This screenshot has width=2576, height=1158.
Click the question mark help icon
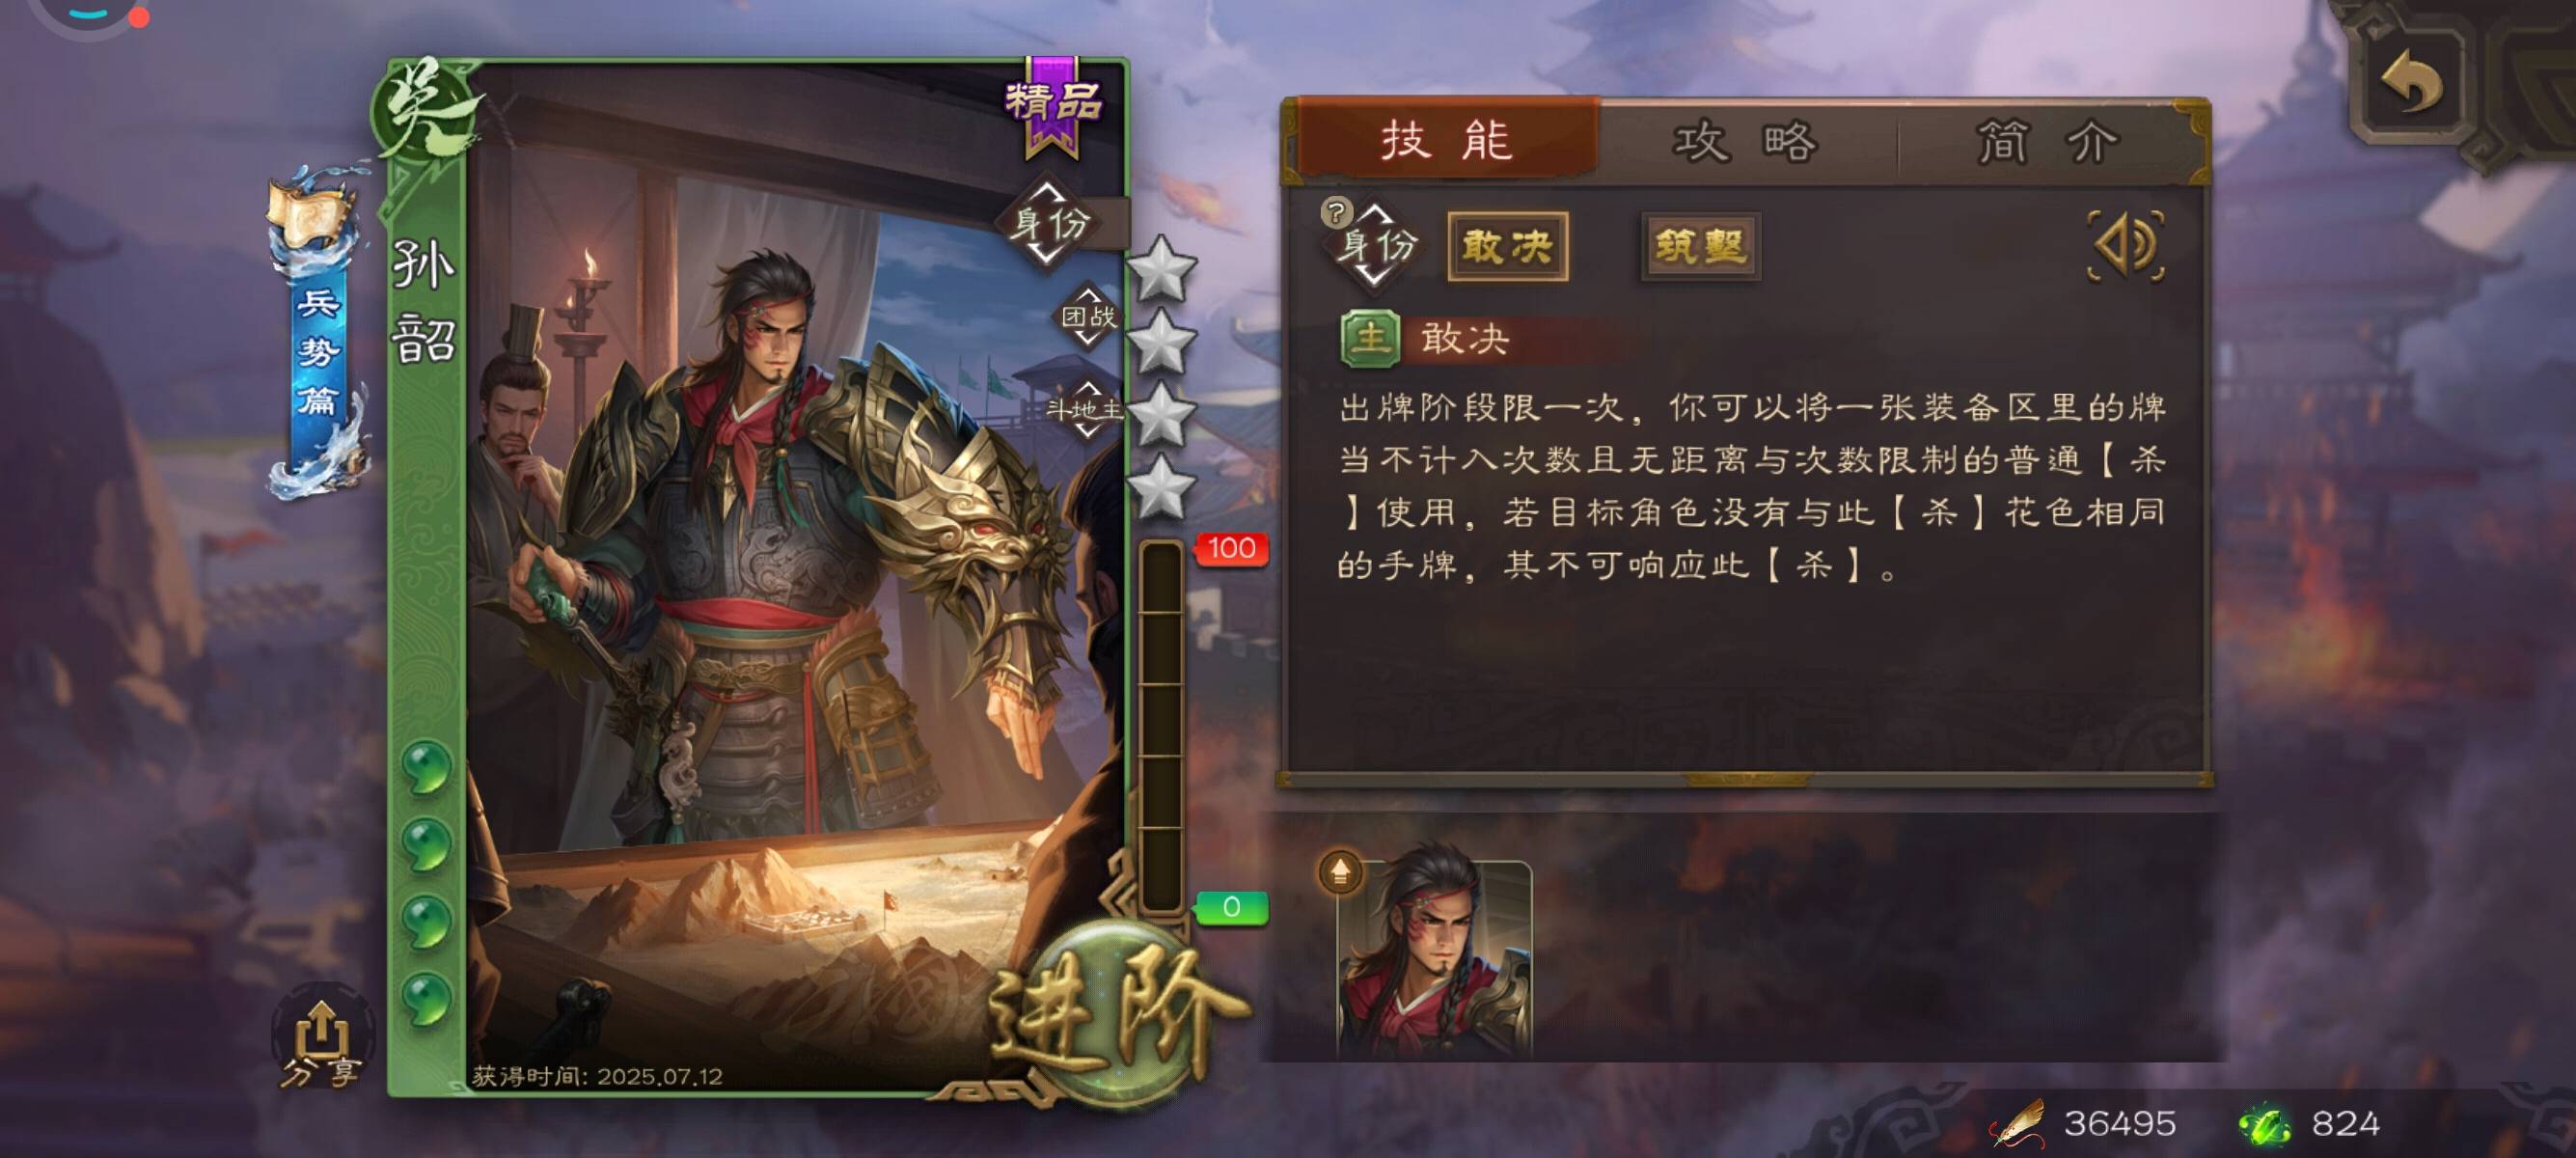tap(1336, 212)
